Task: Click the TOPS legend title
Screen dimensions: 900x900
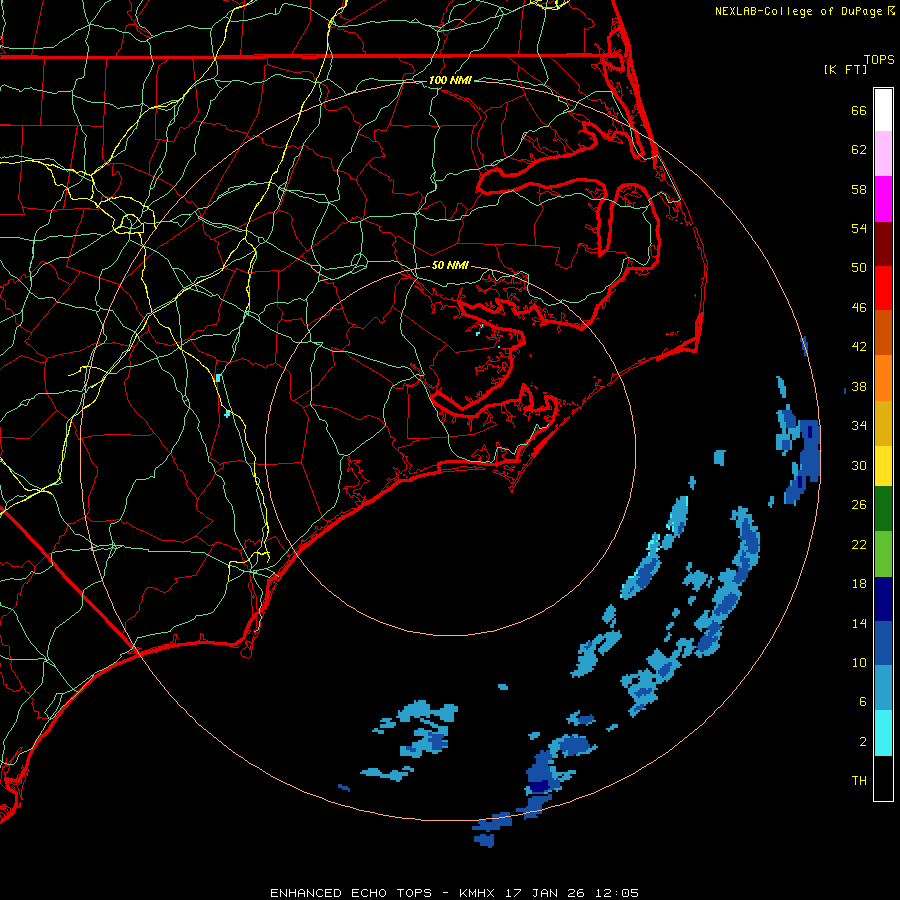Action: 879,59
